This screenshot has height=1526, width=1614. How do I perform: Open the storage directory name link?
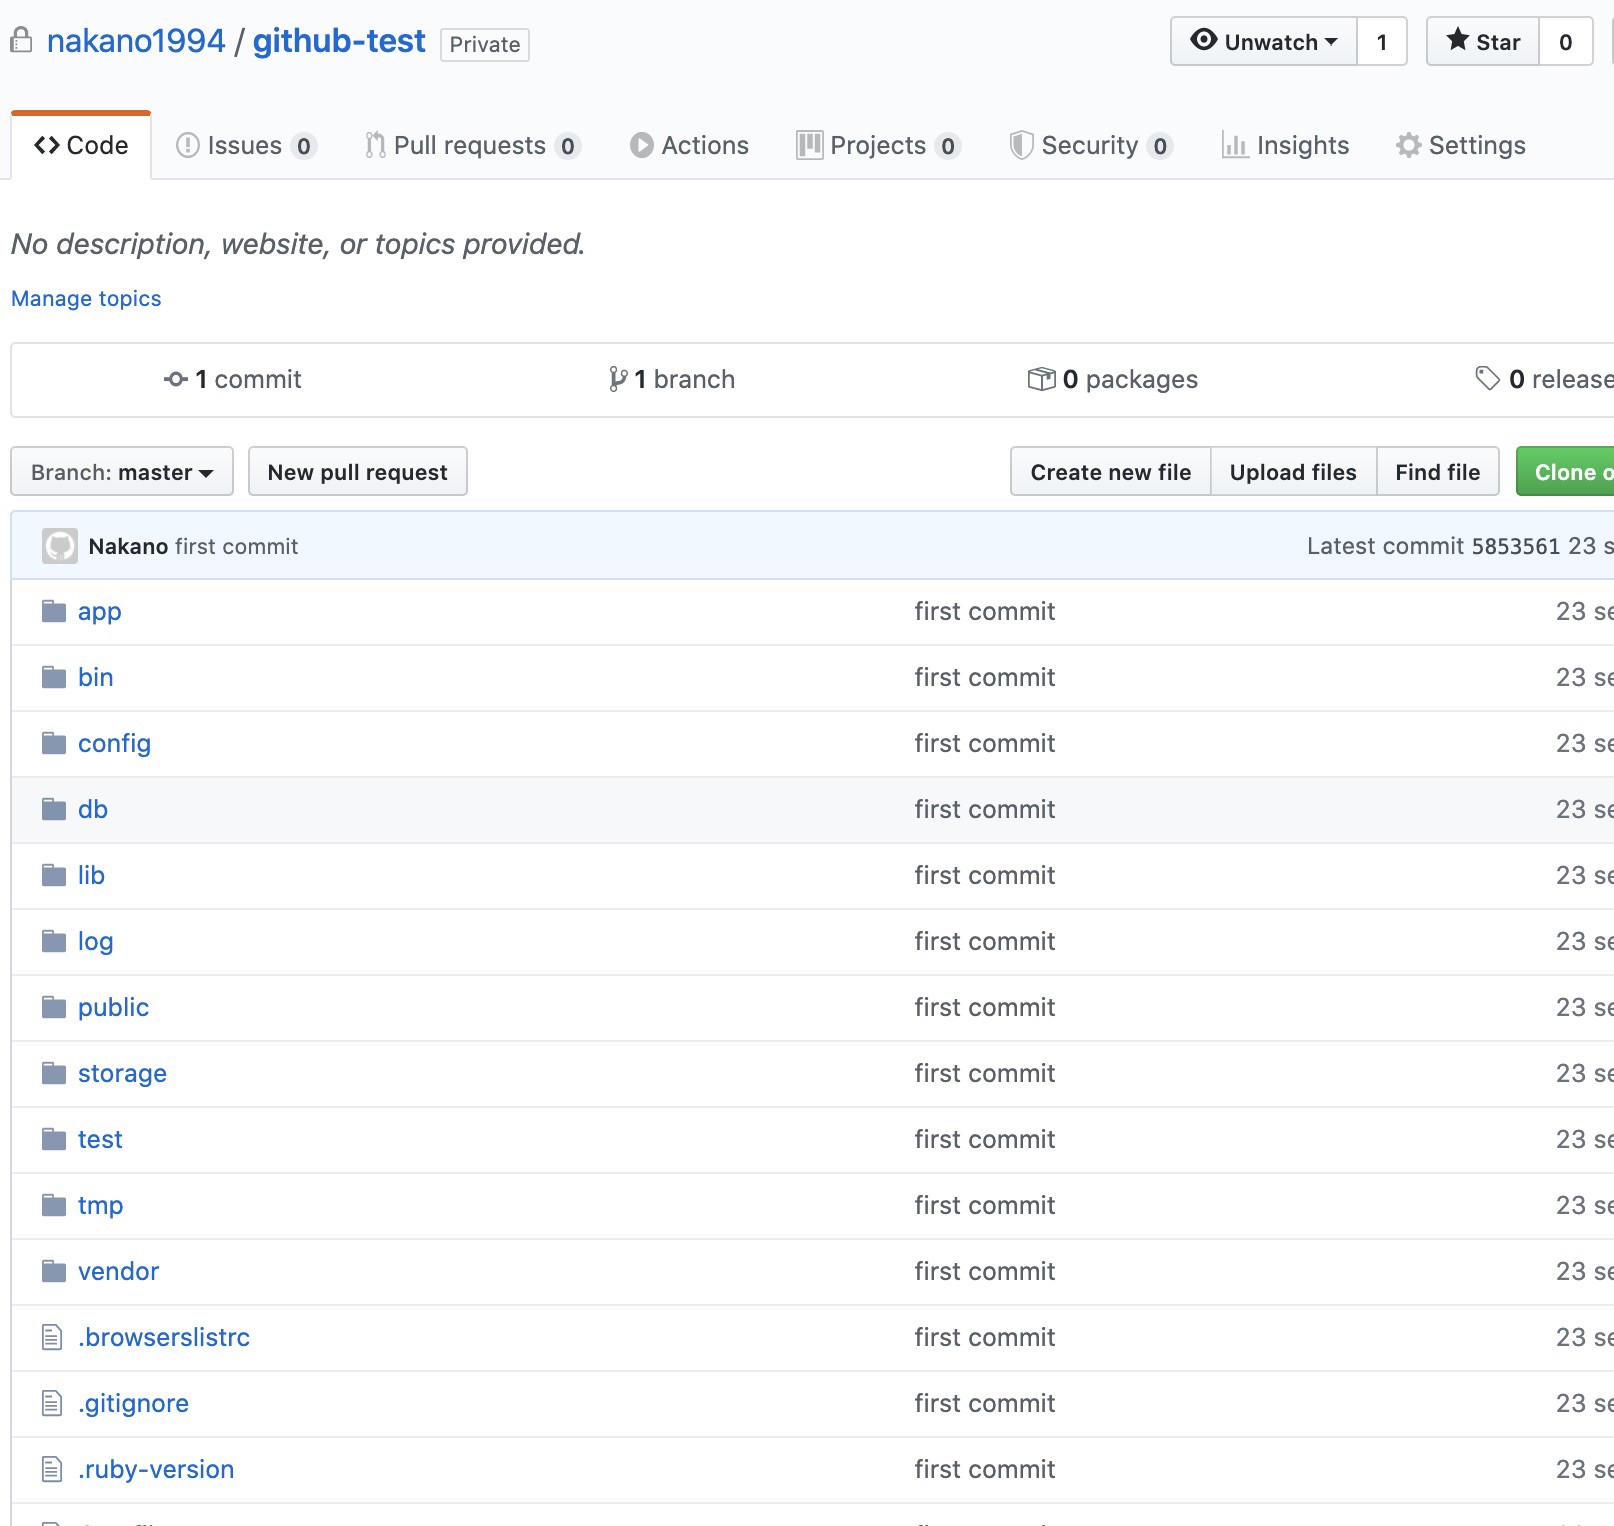click(122, 1073)
